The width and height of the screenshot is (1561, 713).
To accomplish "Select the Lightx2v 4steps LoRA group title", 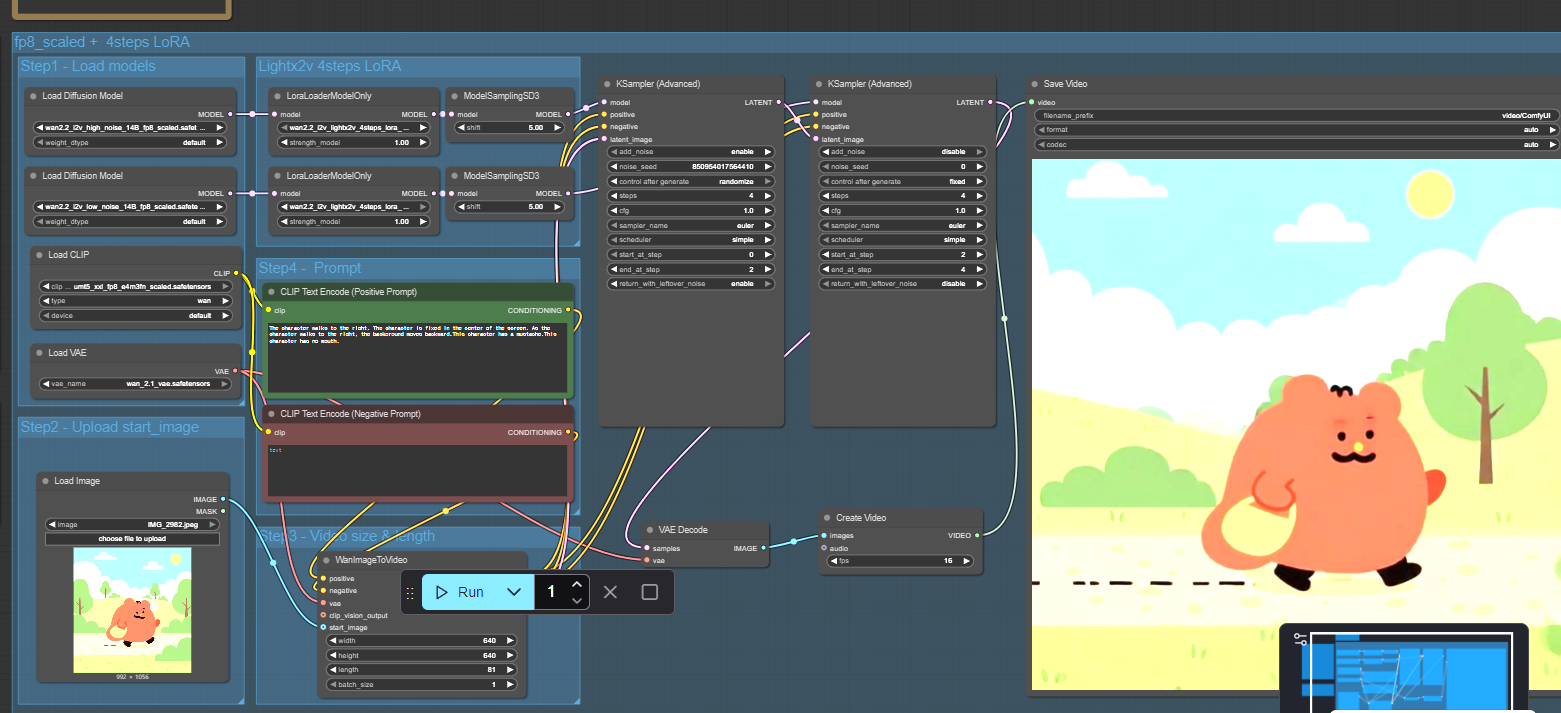I will 330,66.
